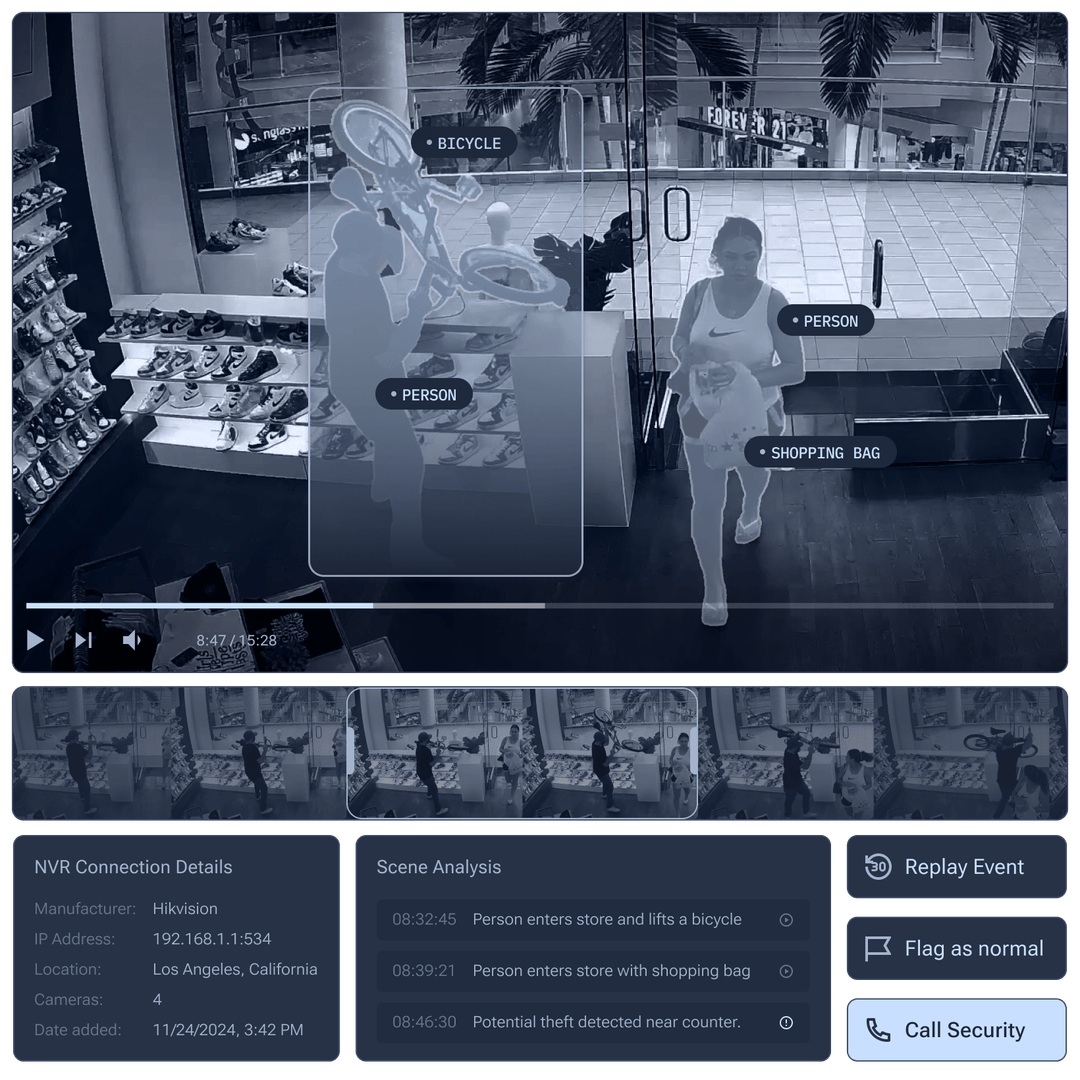Skip to next frame in video player

84,640
